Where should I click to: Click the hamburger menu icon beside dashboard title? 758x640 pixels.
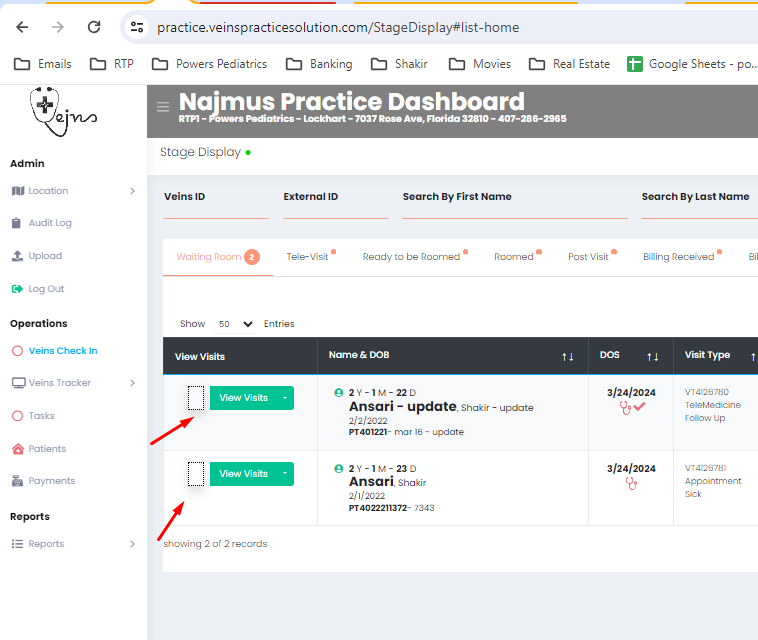(x=163, y=107)
